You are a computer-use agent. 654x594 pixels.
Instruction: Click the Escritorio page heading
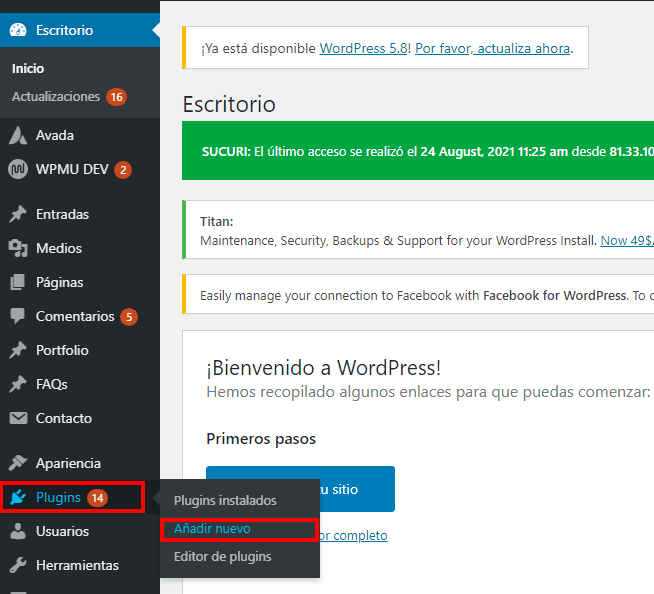tap(229, 104)
